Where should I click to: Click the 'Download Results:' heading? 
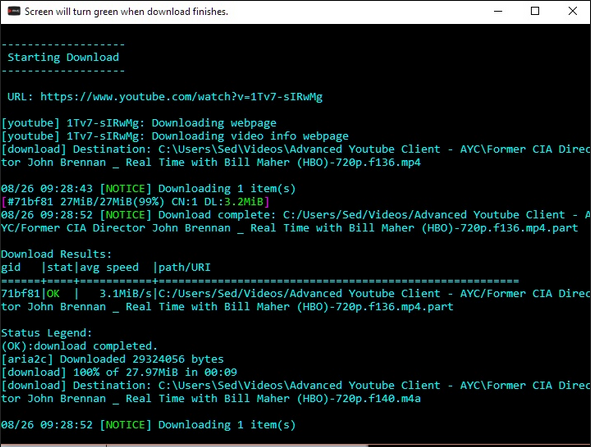click(x=57, y=254)
